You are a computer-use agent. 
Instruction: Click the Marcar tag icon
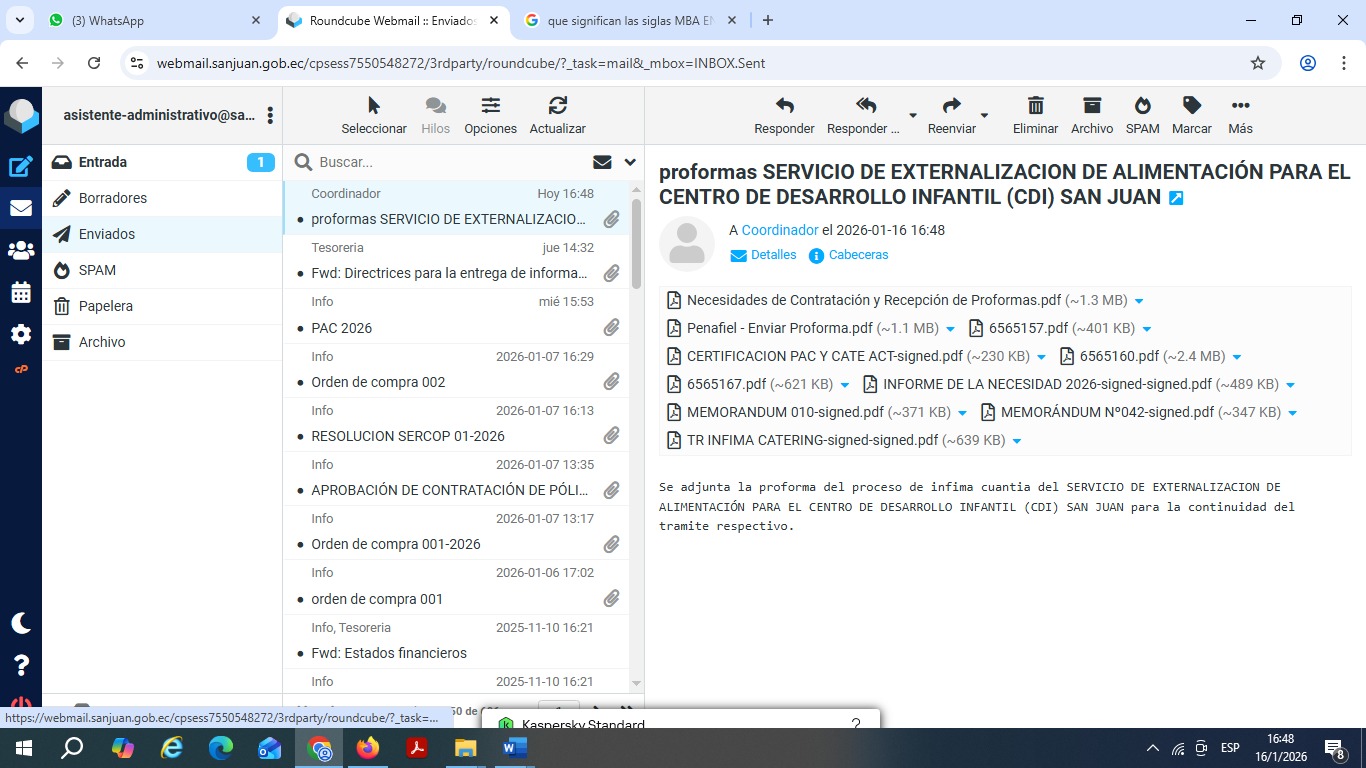click(x=1191, y=106)
